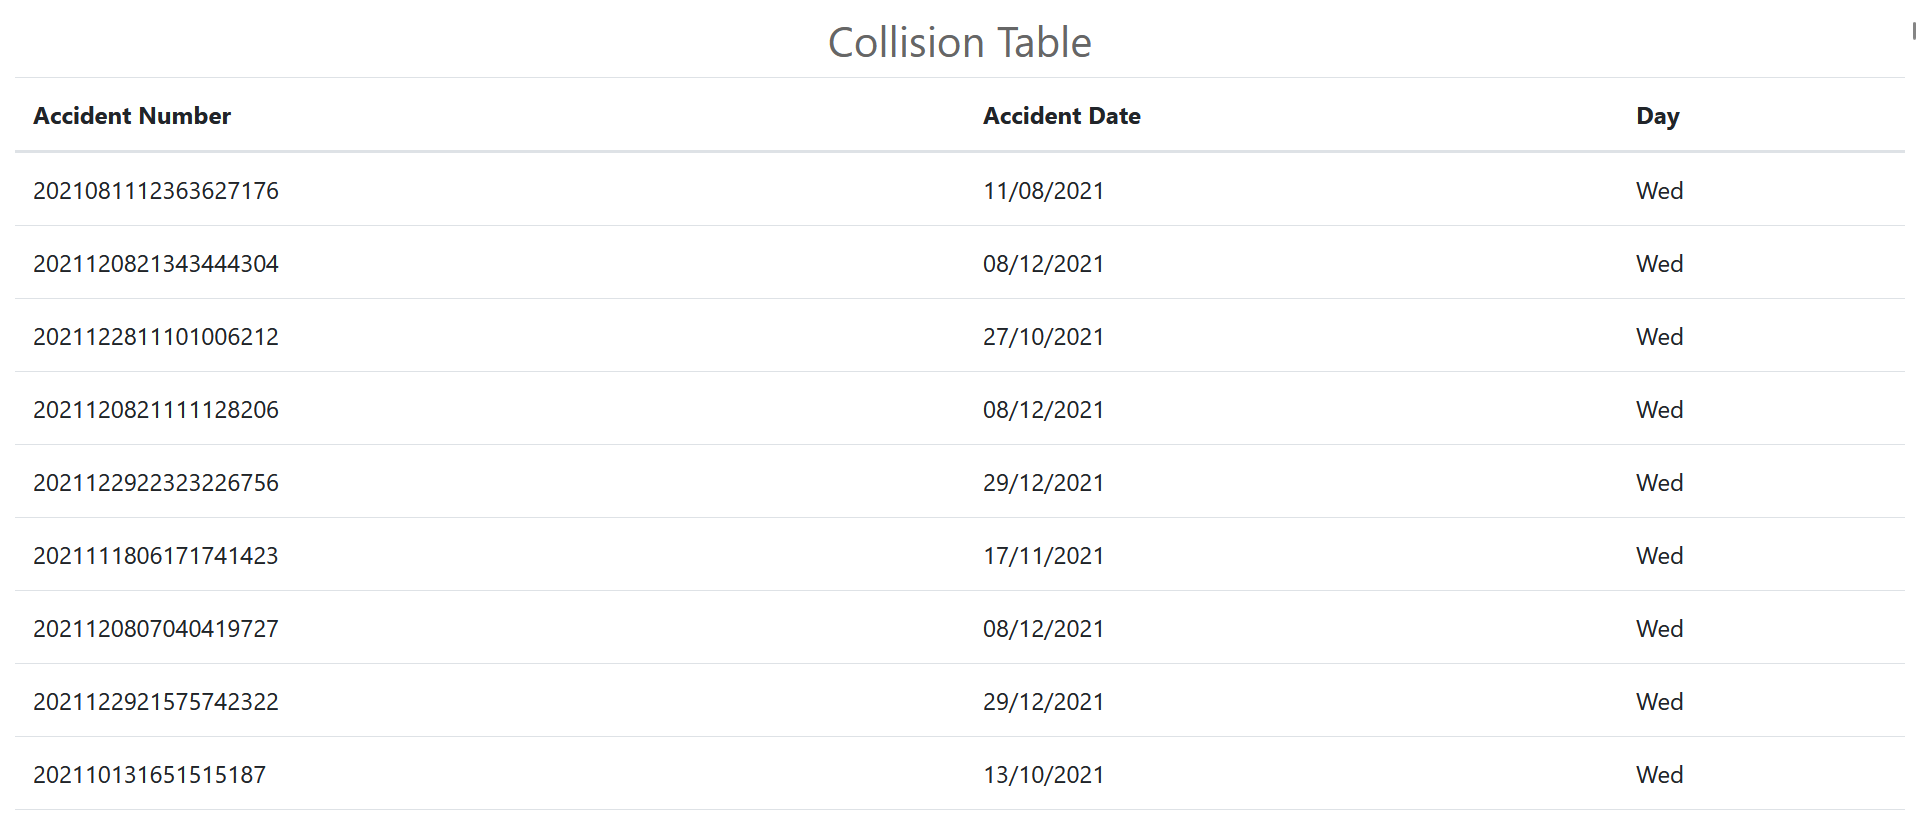Screen dimensions: 1916x835
Task: Select accident number 2021122922323226756
Action: coord(156,483)
